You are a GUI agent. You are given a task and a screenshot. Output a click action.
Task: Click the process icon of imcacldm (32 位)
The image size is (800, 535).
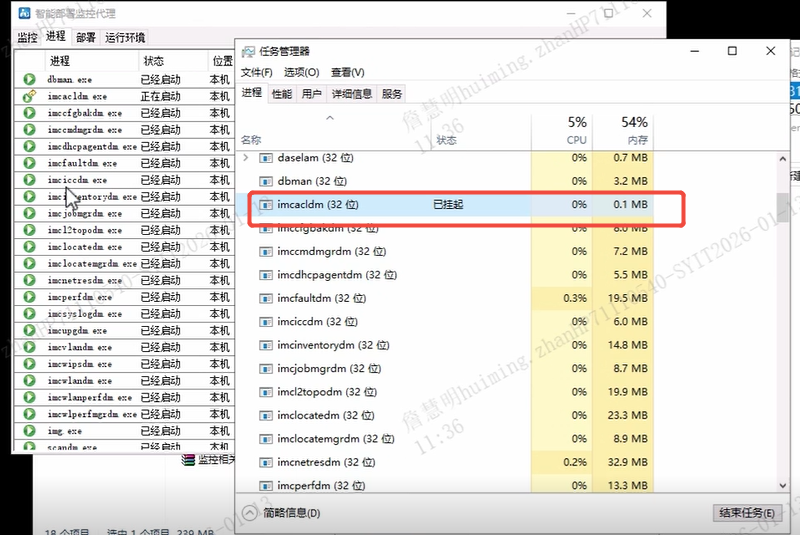(x=266, y=204)
